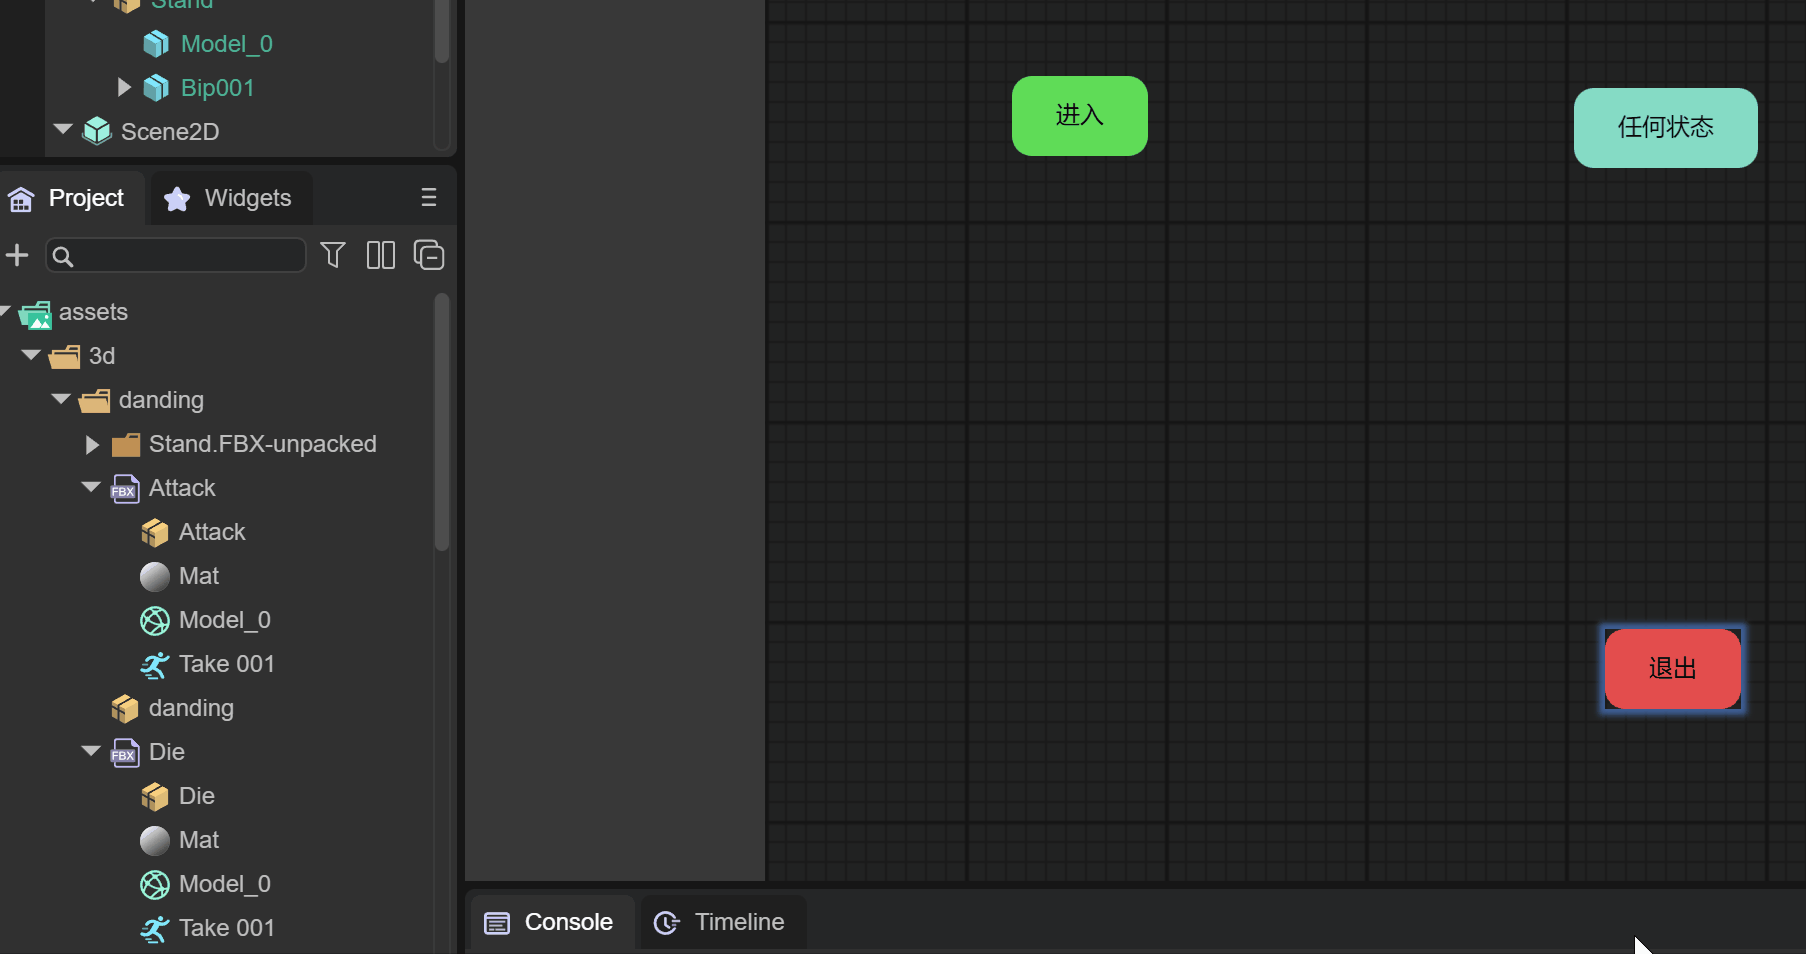
Task: Collapse the Attack FBX asset
Action: (91, 488)
